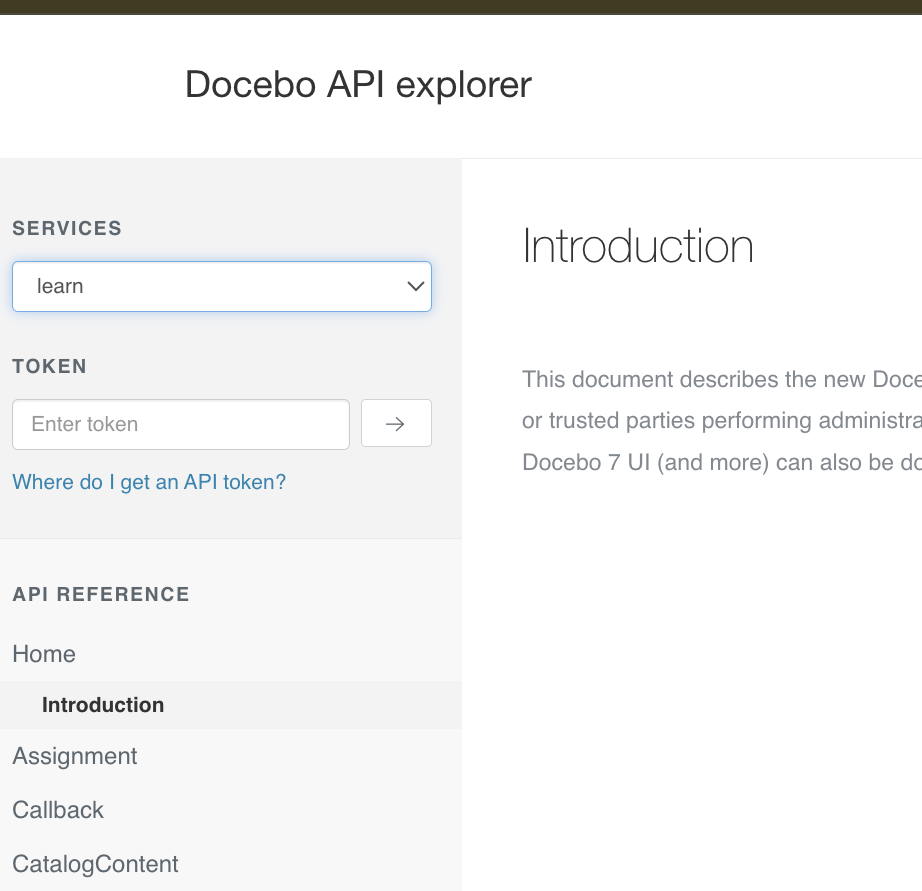Viewport: 922px width, 891px height.
Task: Click the API REFERENCE section label
Action: [101, 594]
